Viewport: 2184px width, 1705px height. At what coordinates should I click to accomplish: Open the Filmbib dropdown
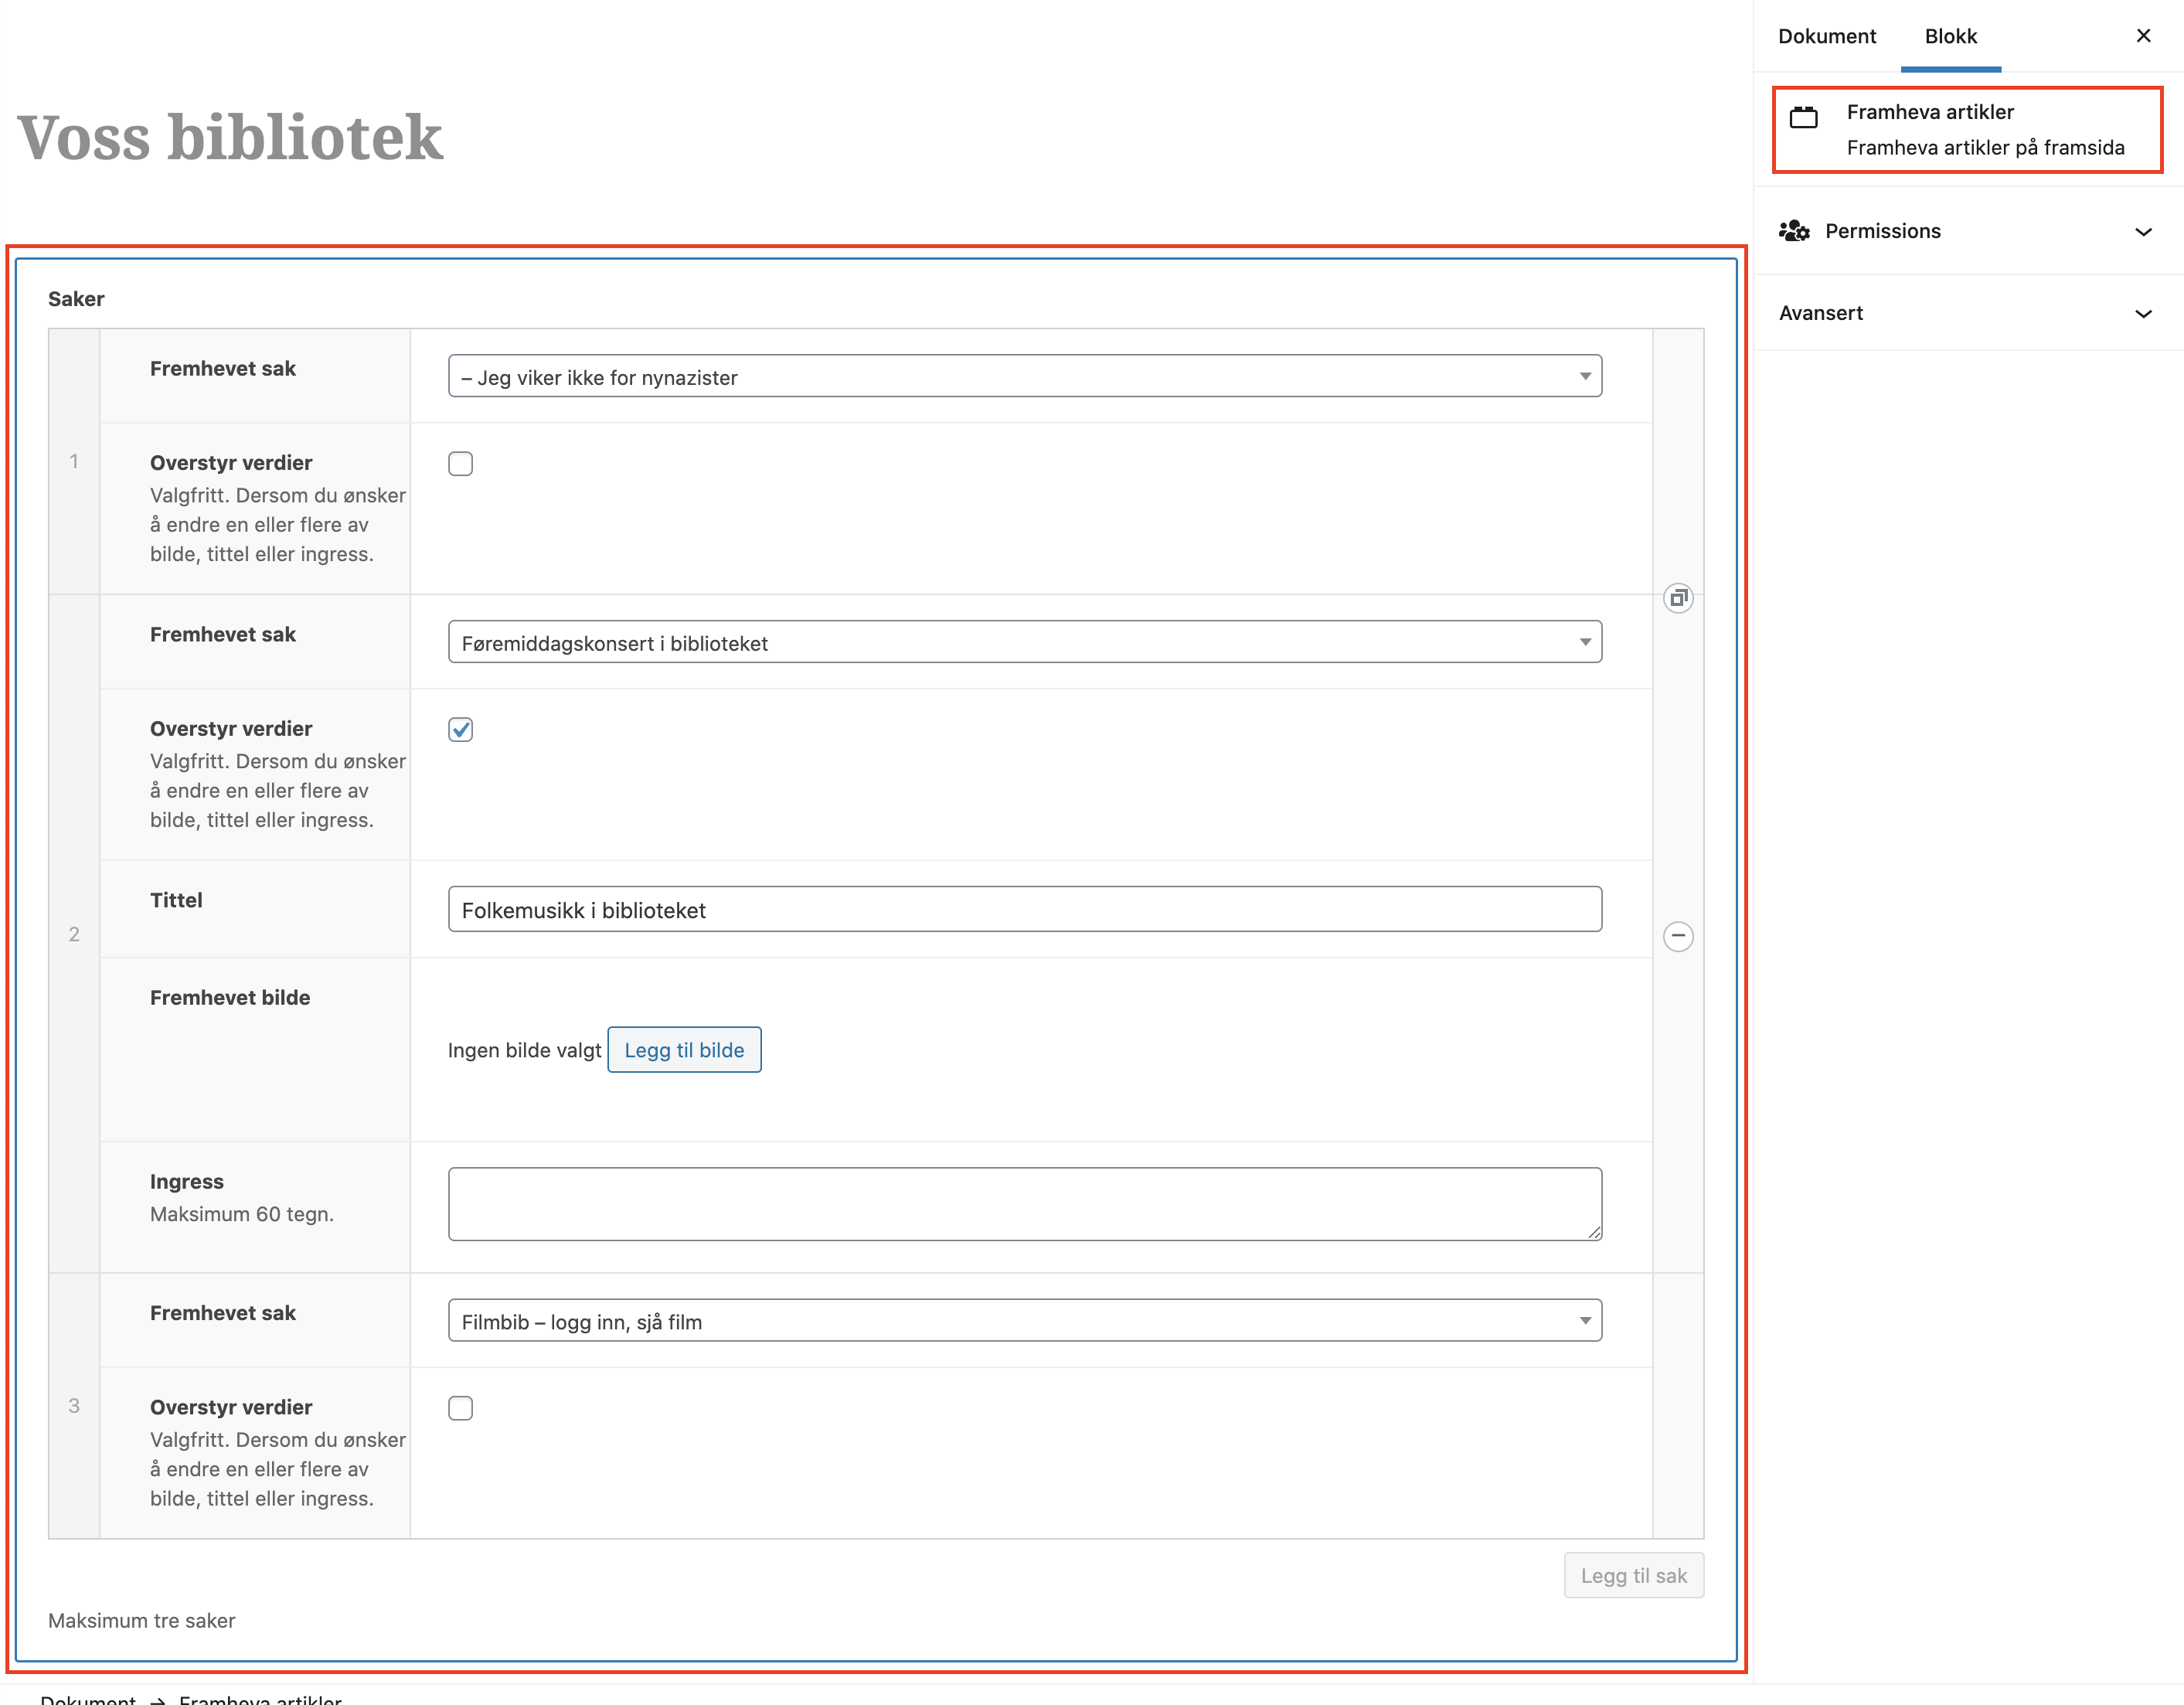pyautogui.click(x=1024, y=1321)
